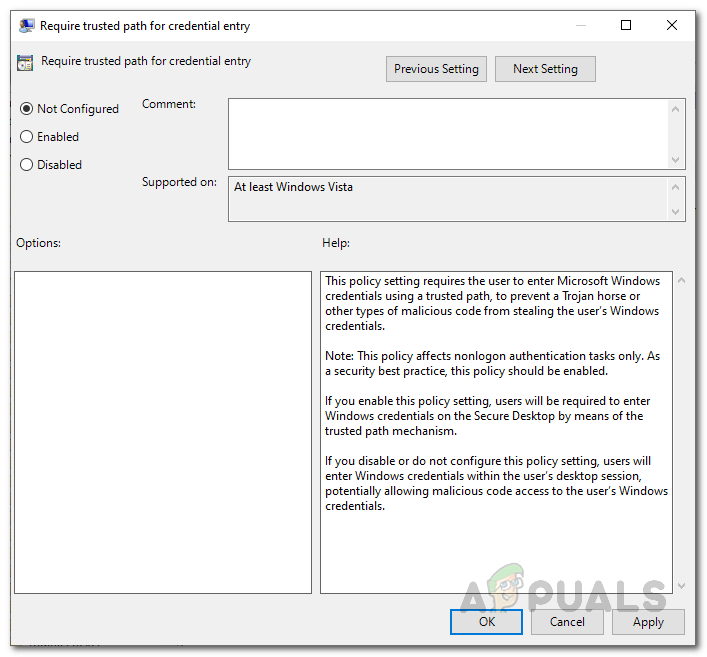The image size is (707, 657).
Task: Click the 'Note: This policy affects nonlogon' paragraph
Action: 492,363
